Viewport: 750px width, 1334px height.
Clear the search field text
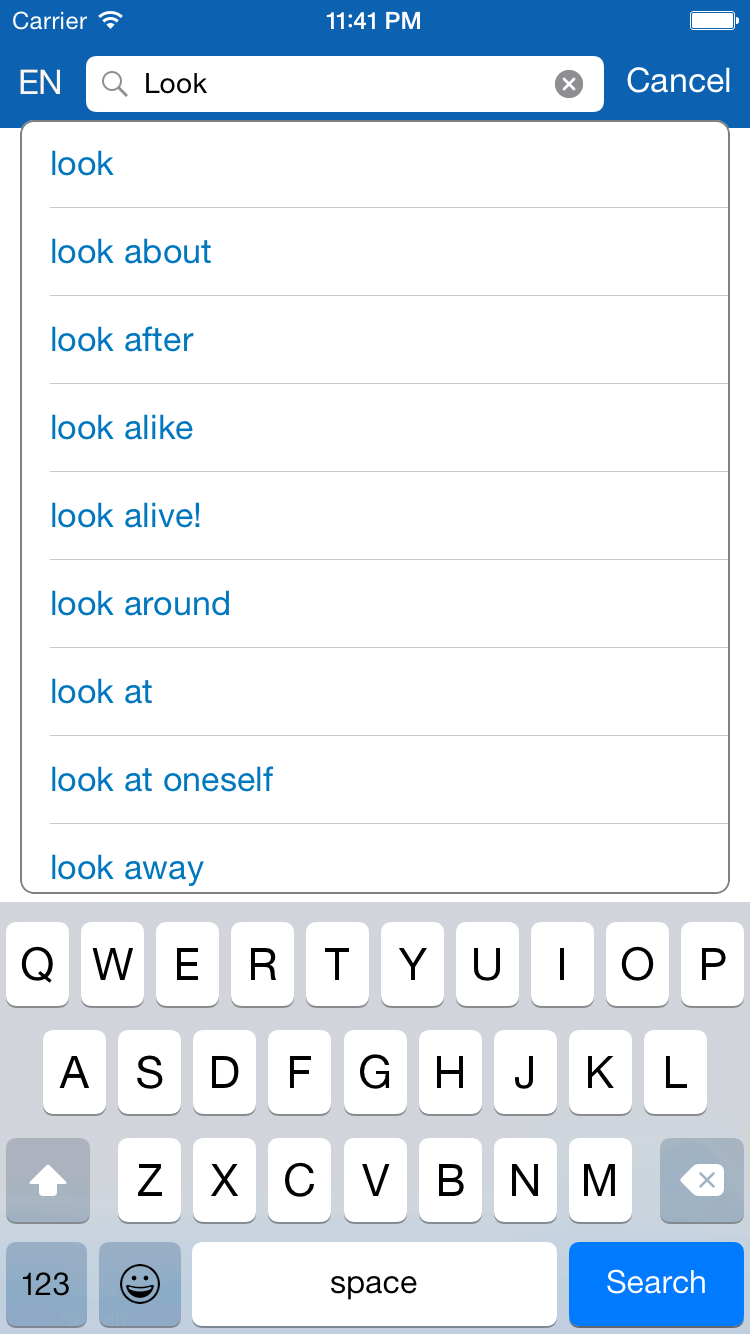click(x=569, y=84)
